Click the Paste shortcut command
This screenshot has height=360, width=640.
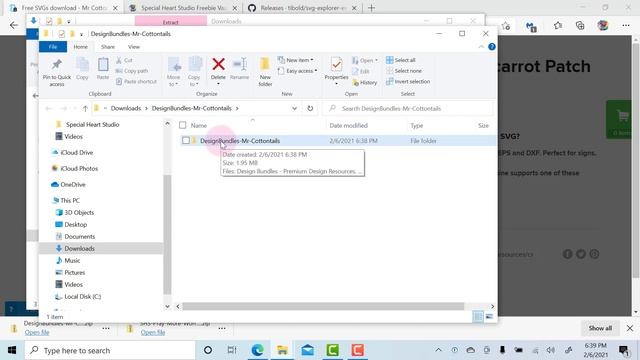[x=136, y=82]
